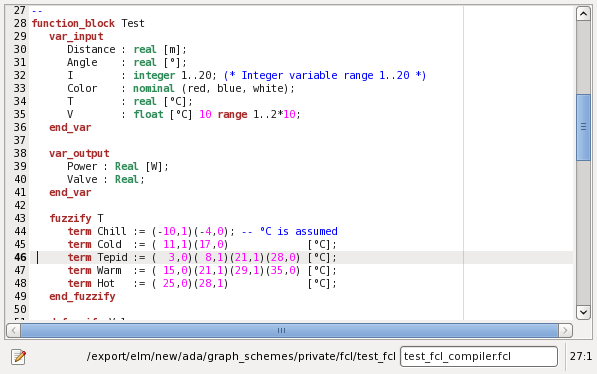The width and height of the screenshot is (597, 374).
Task: Click line number 28 in the gutter
Action: pyautogui.click(x=20, y=23)
